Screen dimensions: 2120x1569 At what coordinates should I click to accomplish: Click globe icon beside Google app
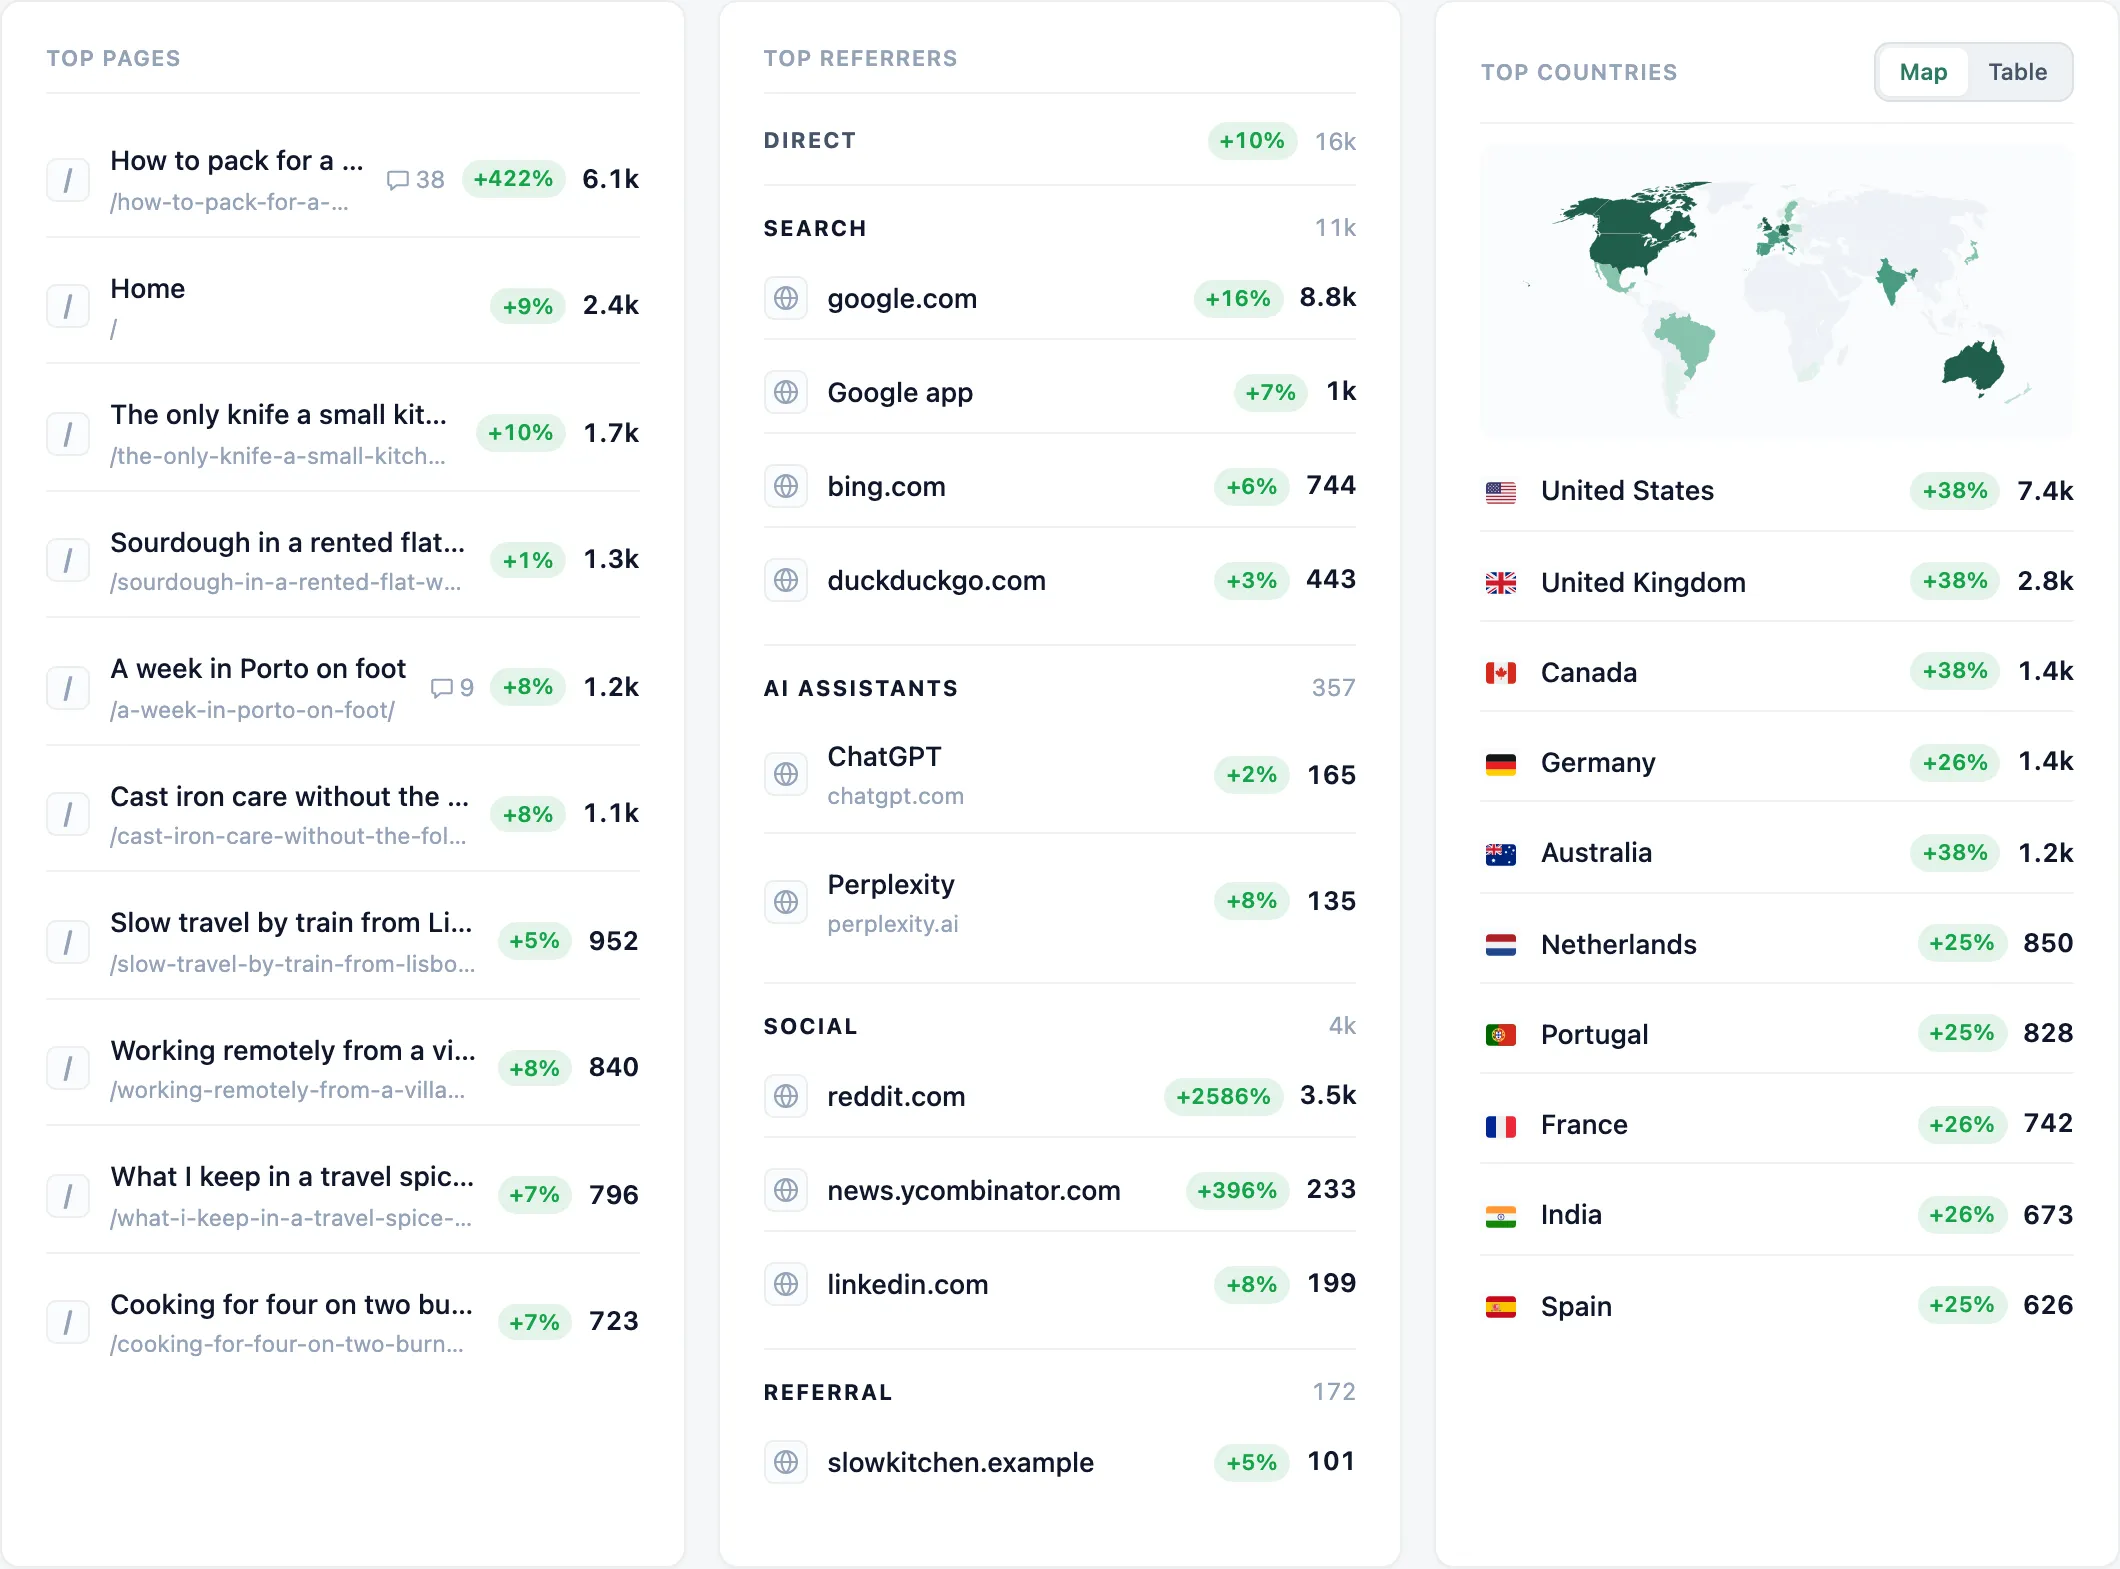(786, 392)
